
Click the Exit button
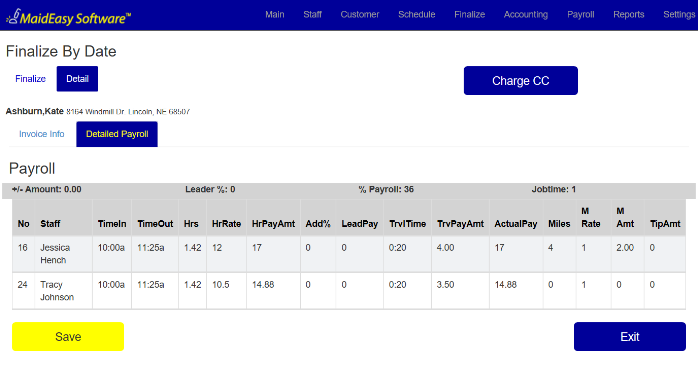click(x=630, y=337)
